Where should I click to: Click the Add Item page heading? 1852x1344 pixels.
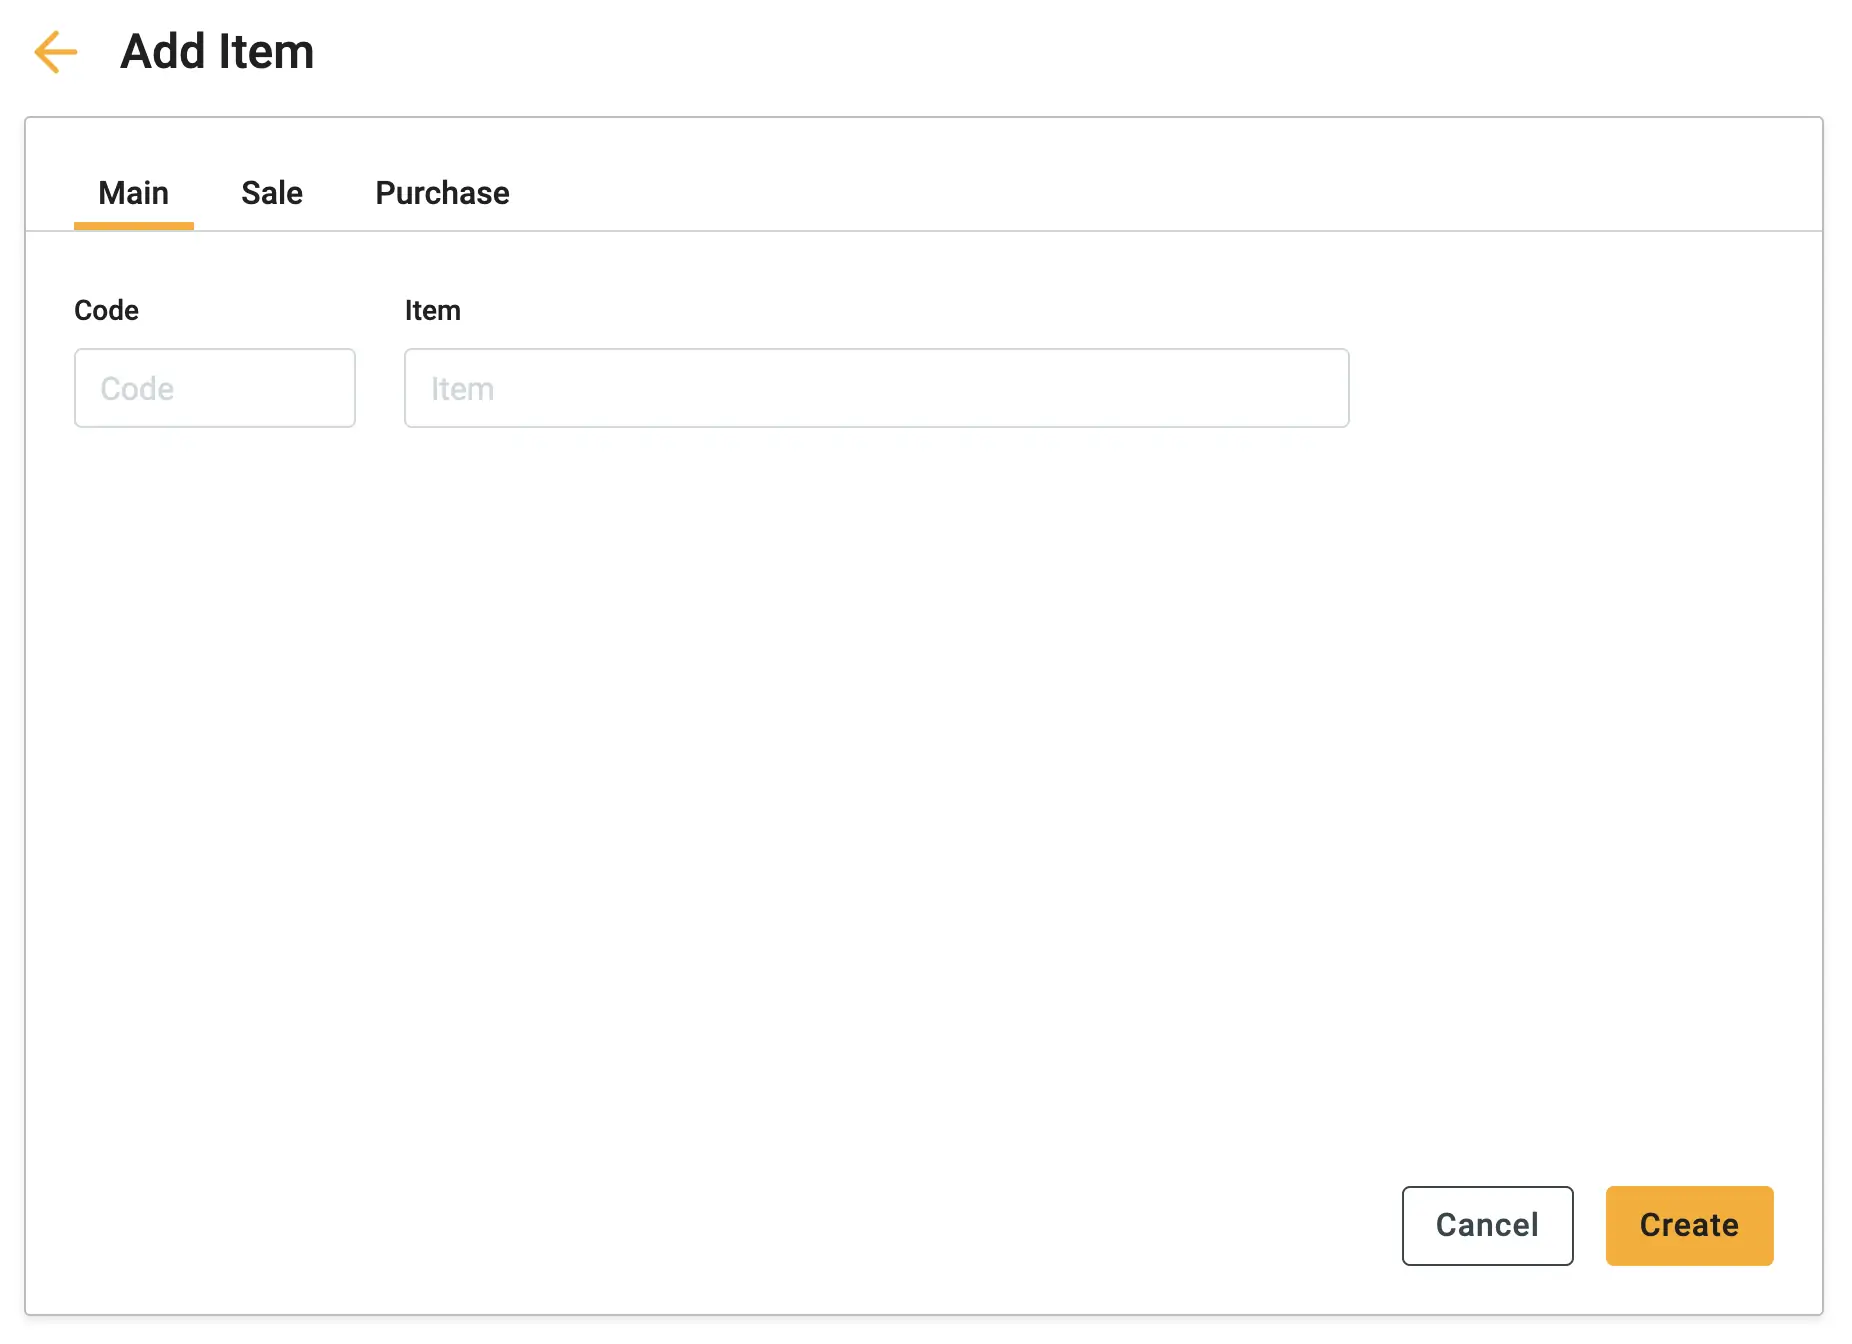click(x=217, y=52)
